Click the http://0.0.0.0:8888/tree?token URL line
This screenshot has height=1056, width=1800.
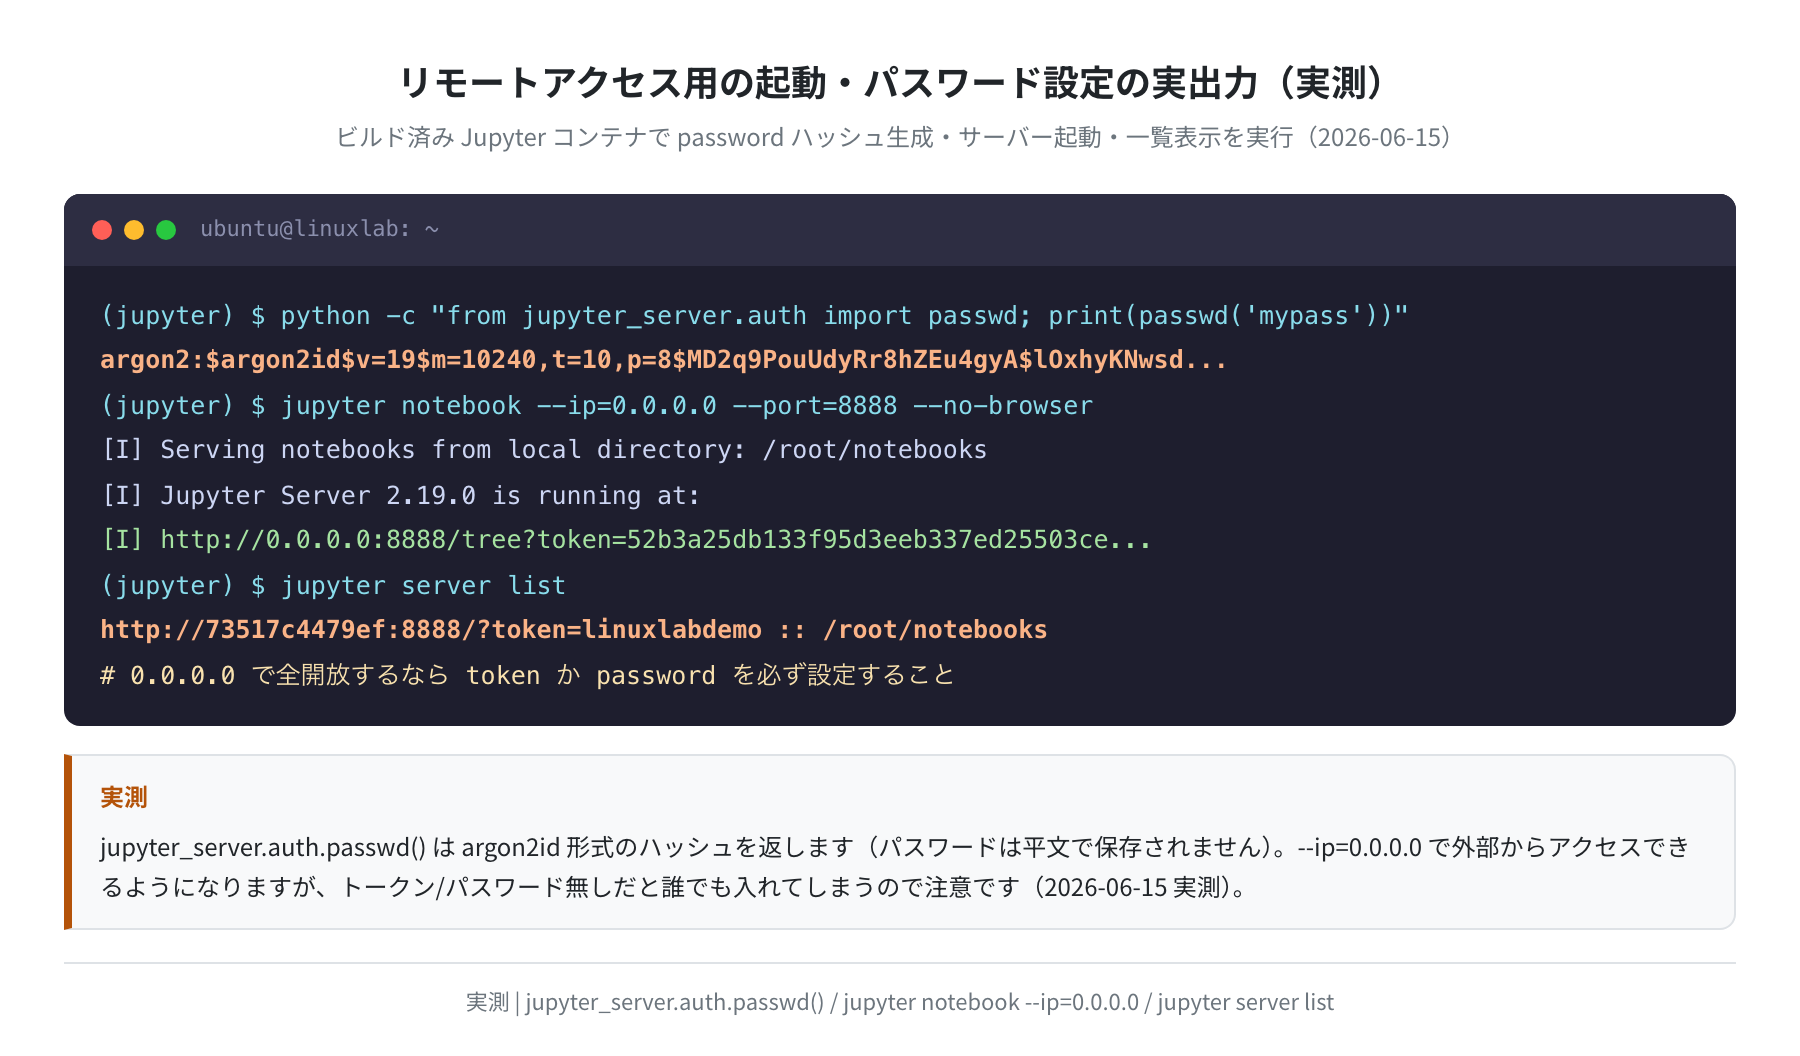626,540
